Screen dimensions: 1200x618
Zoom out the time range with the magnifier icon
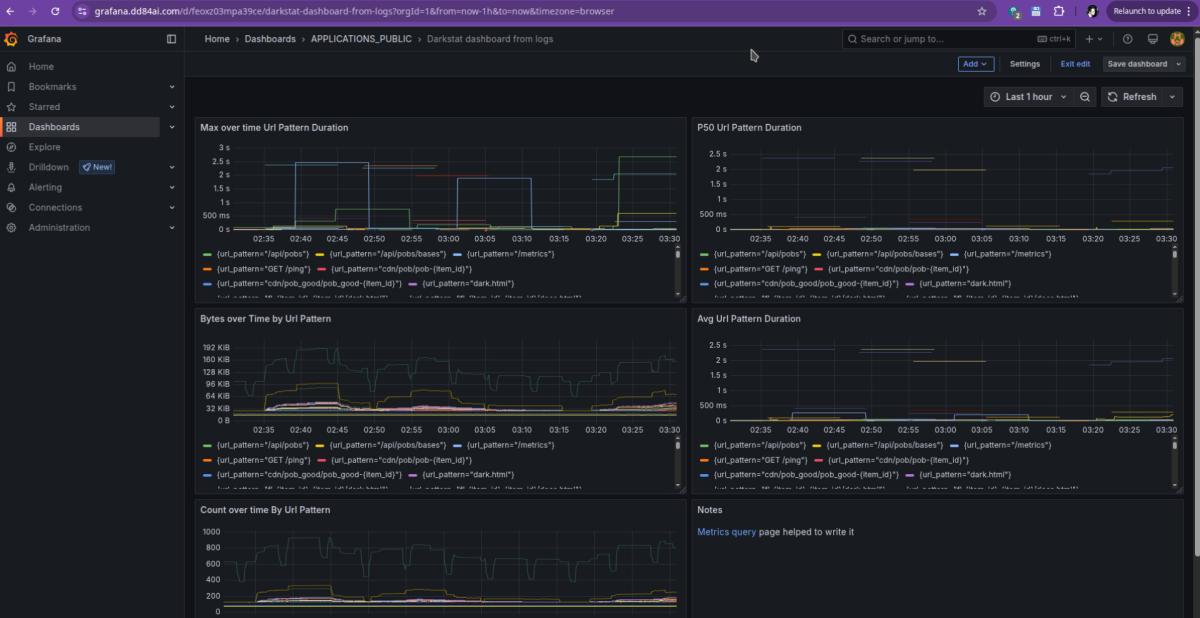(1085, 97)
